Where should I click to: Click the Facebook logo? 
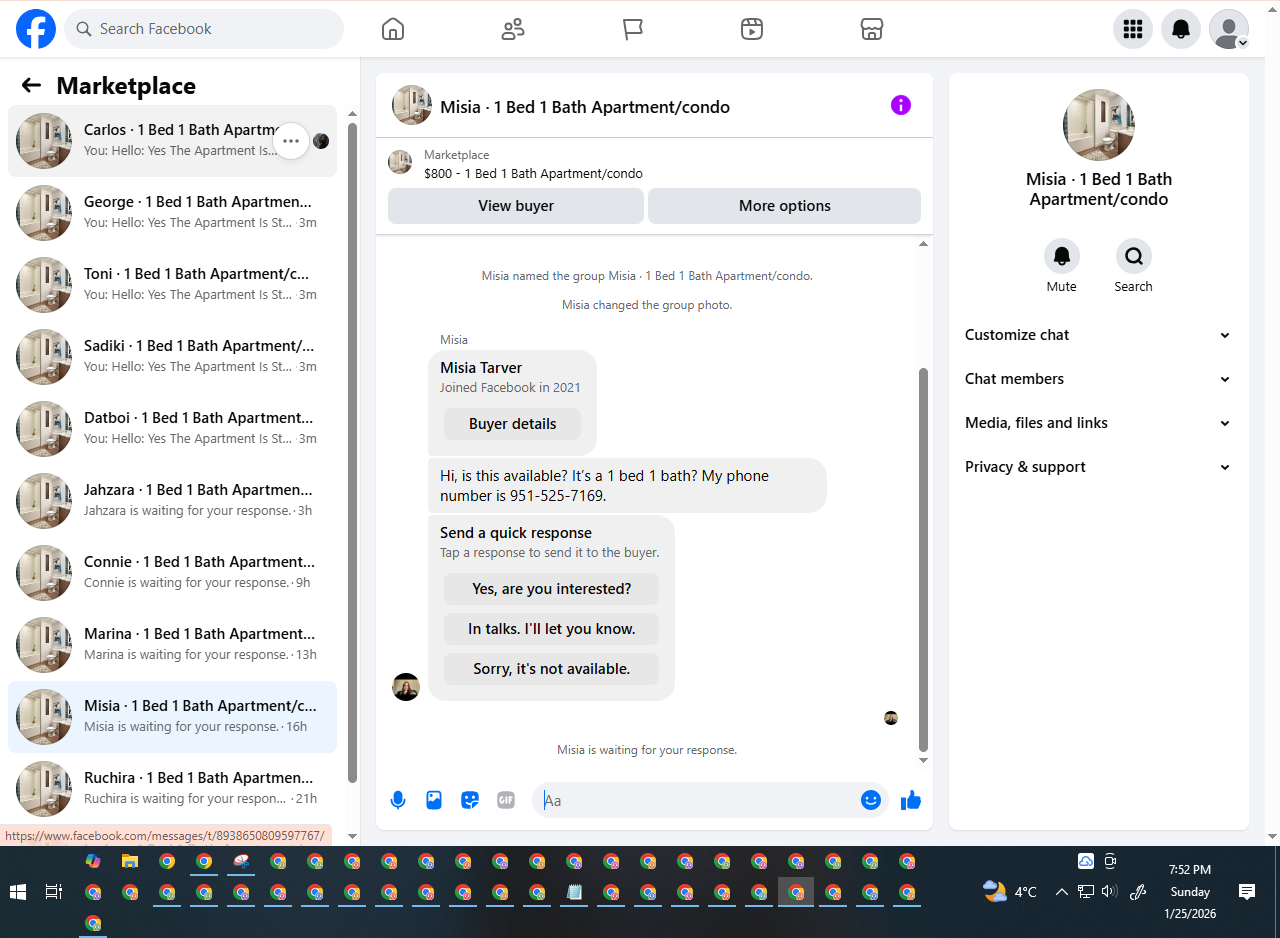(36, 29)
